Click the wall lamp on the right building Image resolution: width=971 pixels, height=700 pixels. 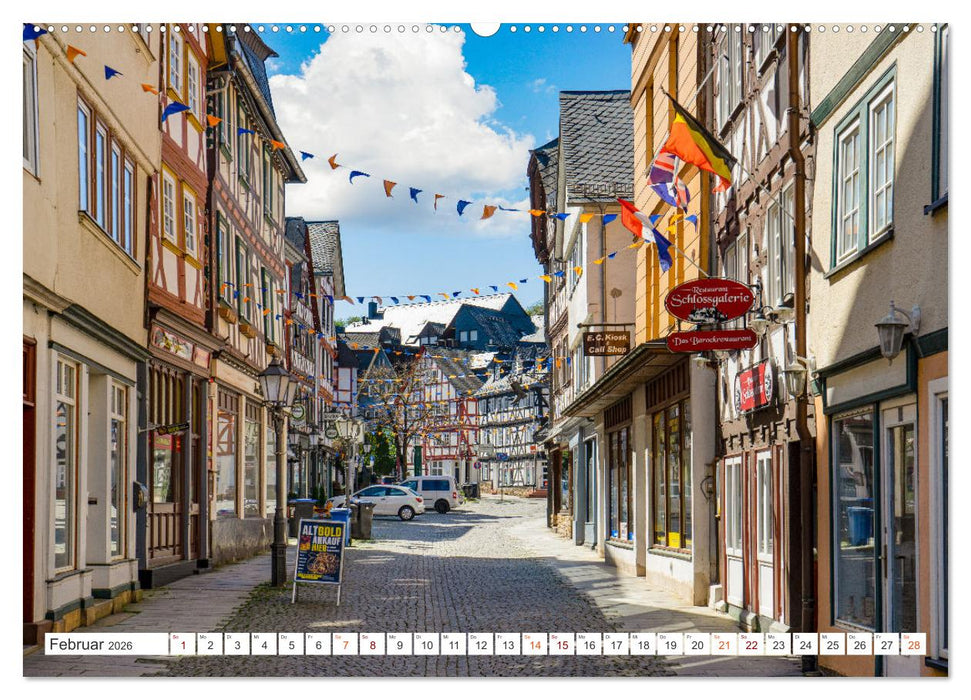pos(890,330)
